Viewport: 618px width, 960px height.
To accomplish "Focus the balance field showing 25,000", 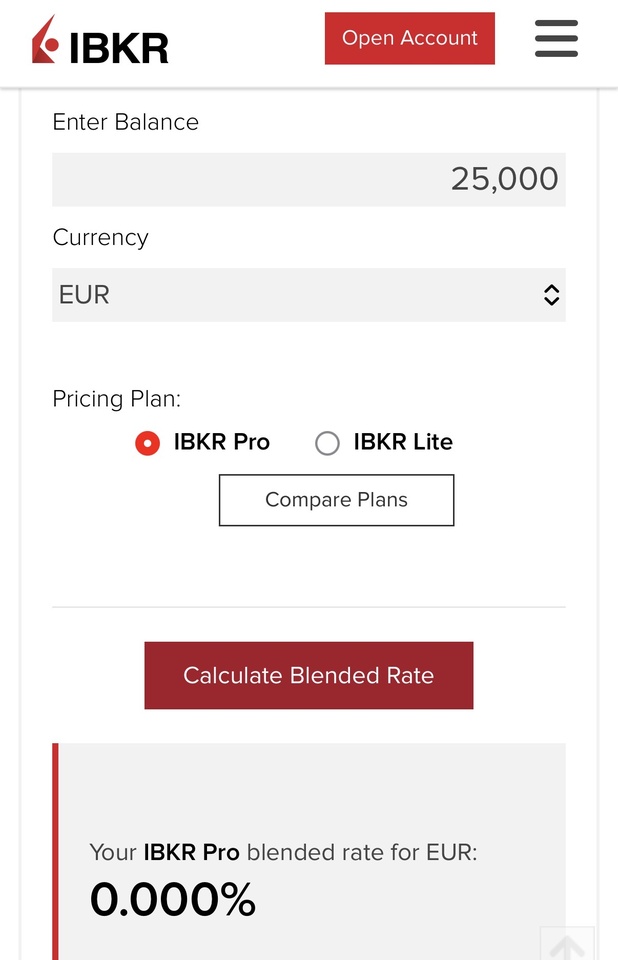I will click(308, 180).
